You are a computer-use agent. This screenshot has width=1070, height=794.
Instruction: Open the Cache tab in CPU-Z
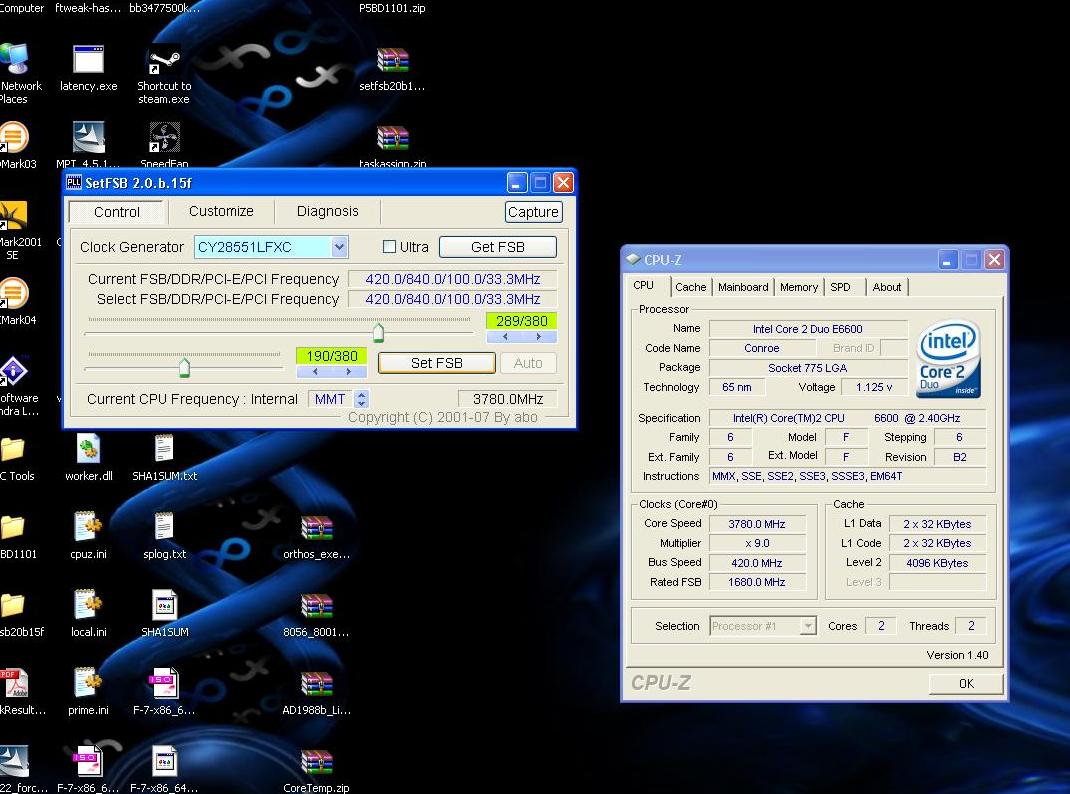691,287
